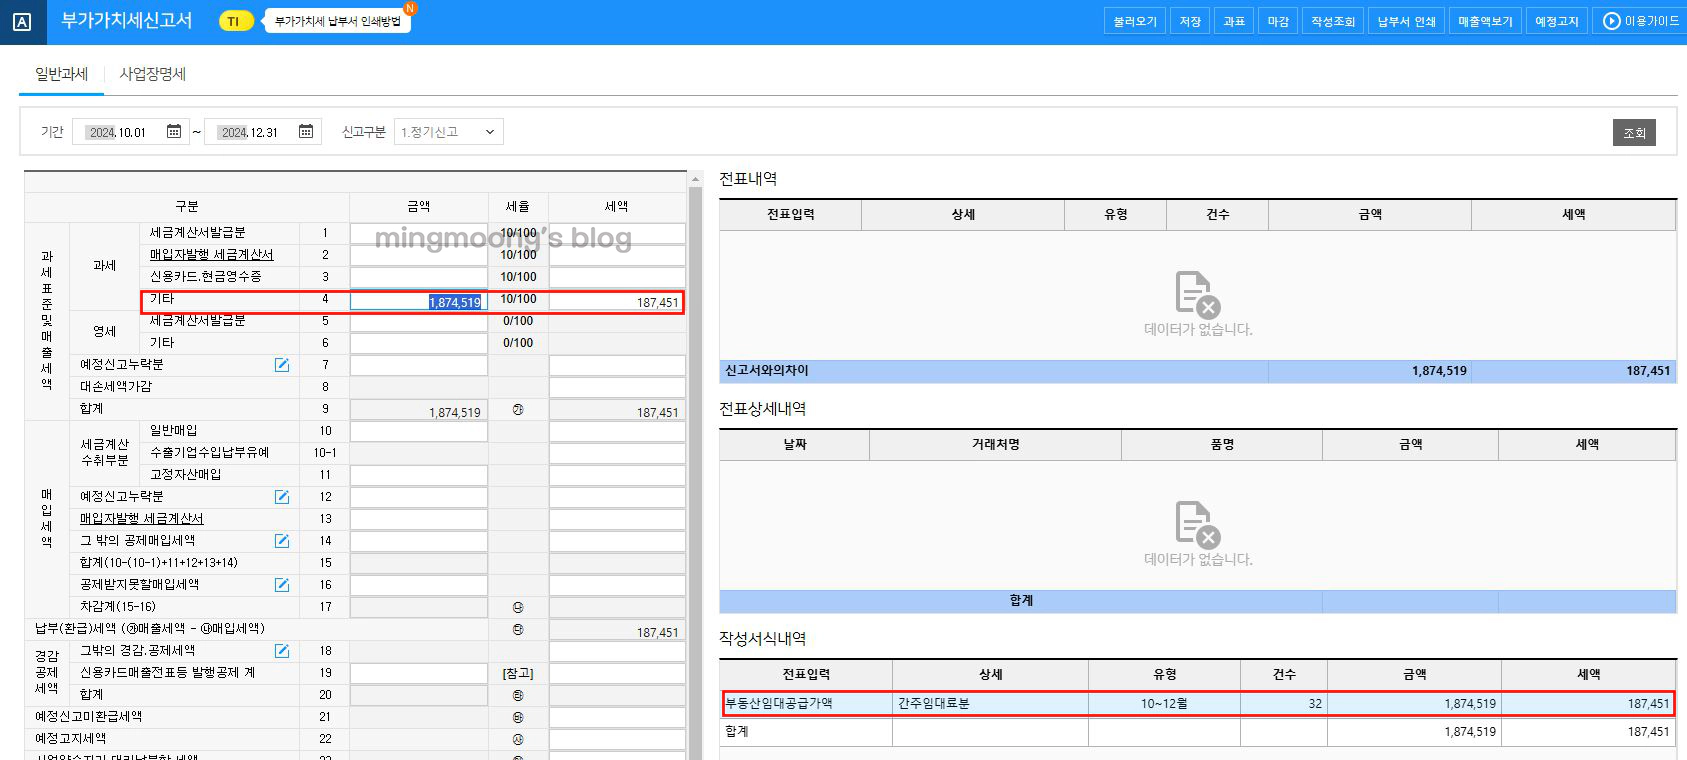
Task: Click the 납부(환급)세액 row label
Action: (x=150, y=628)
